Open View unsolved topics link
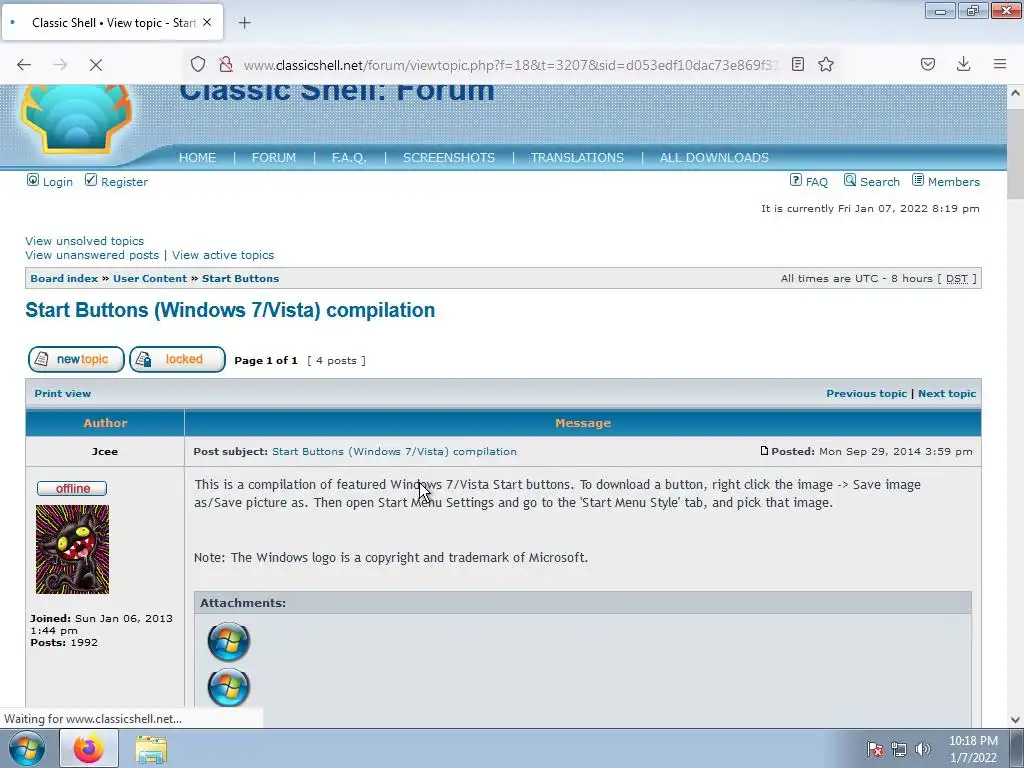1024x768 pixels. (x=84, y=241)
